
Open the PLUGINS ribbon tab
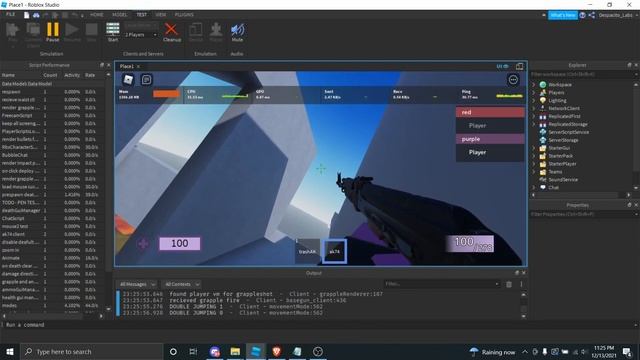(x=184, y=15)
